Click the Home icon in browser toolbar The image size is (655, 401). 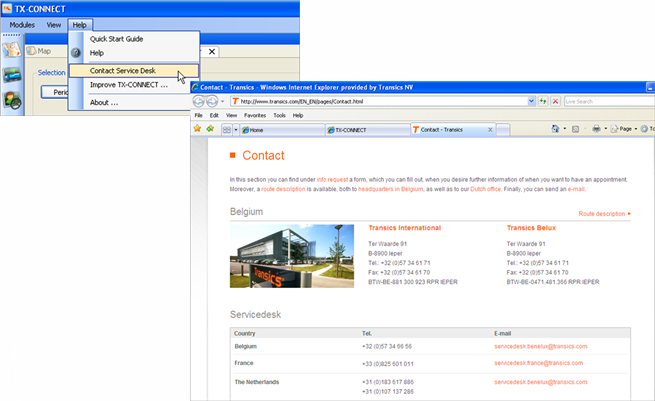pyautogui.click(x=555, y=130)
